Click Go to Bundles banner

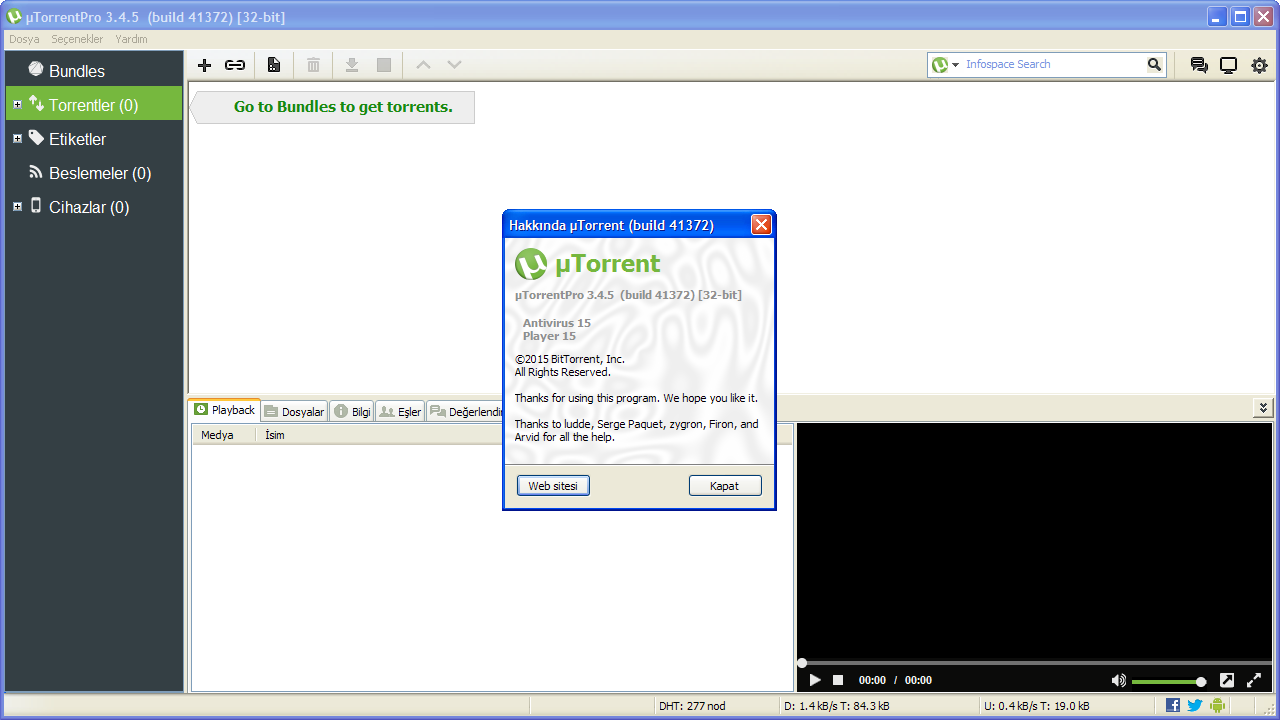(333, 107)
